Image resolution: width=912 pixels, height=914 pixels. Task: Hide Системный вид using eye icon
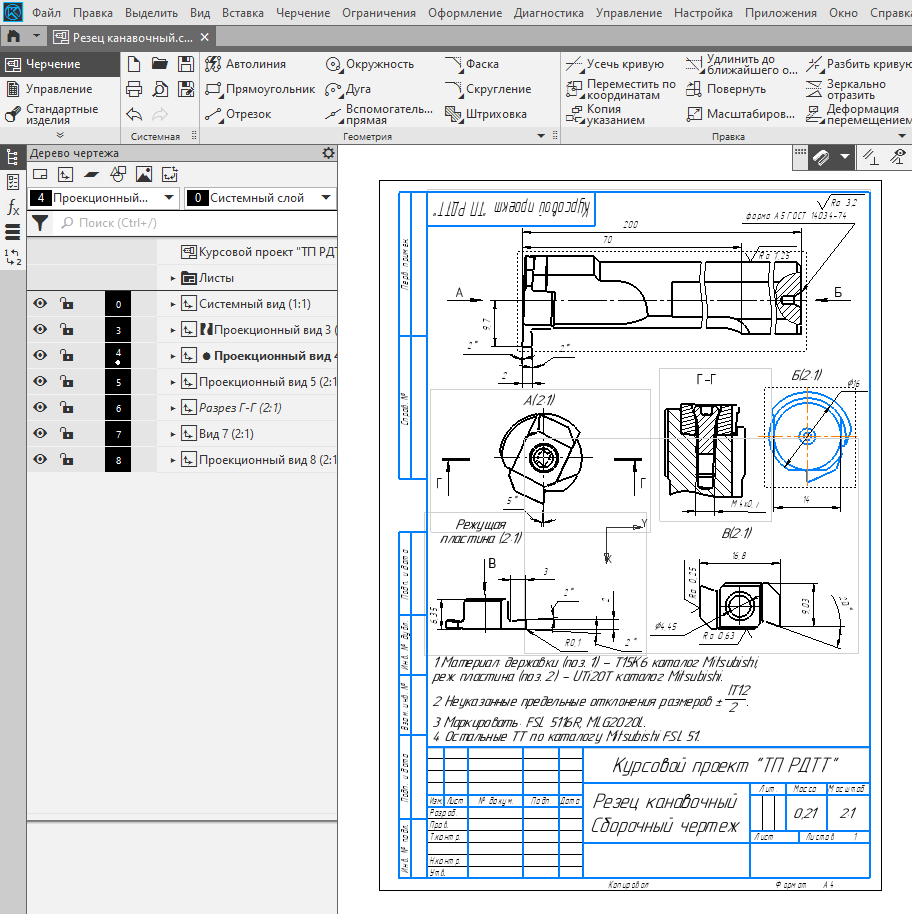pyautogui.click(x=40, y=304)
